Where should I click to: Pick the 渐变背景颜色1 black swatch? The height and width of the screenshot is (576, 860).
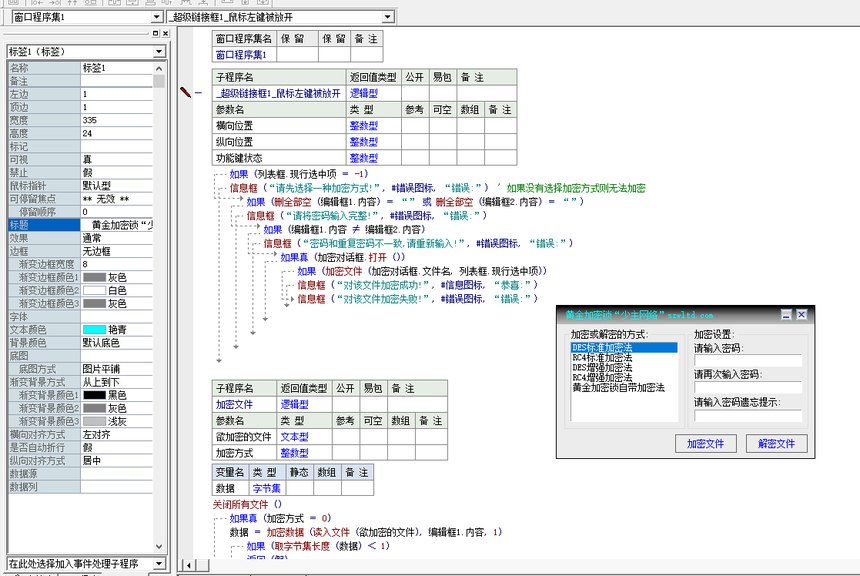point(94,395)
